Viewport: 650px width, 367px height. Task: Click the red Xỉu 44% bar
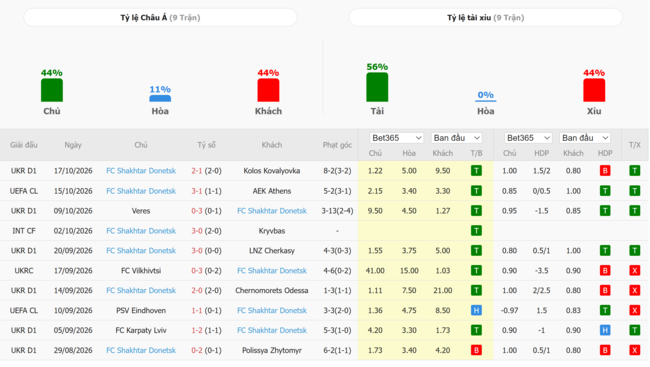[x=594, y=90]
